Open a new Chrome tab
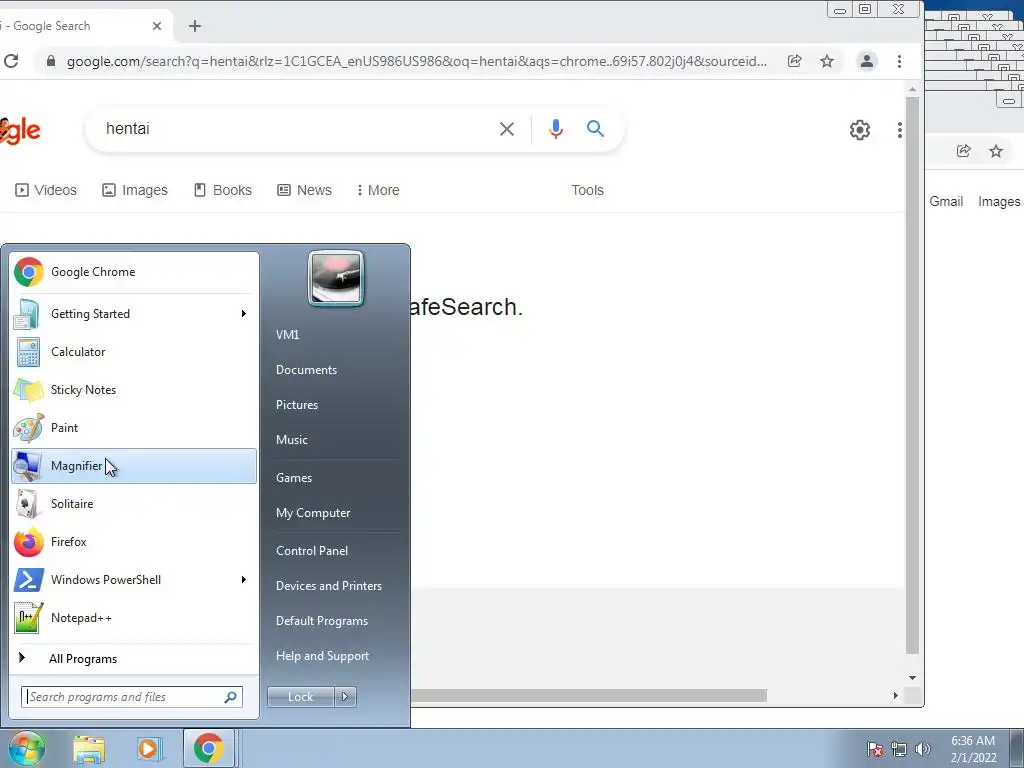 [x=195, y=26]
